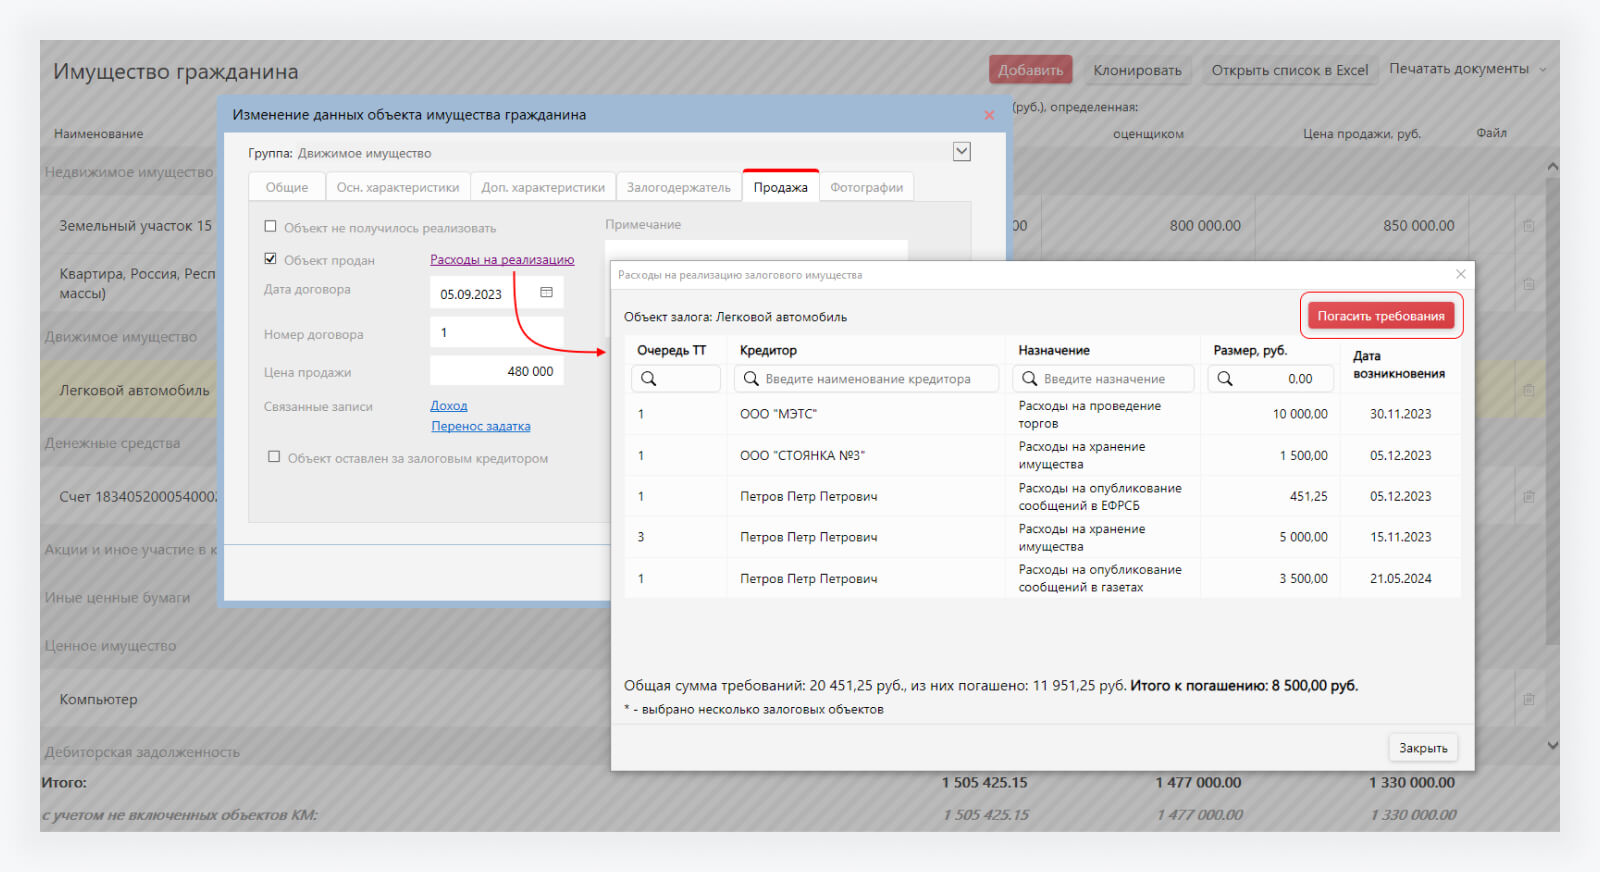Sort by Очередь ТТ column header

671,350
